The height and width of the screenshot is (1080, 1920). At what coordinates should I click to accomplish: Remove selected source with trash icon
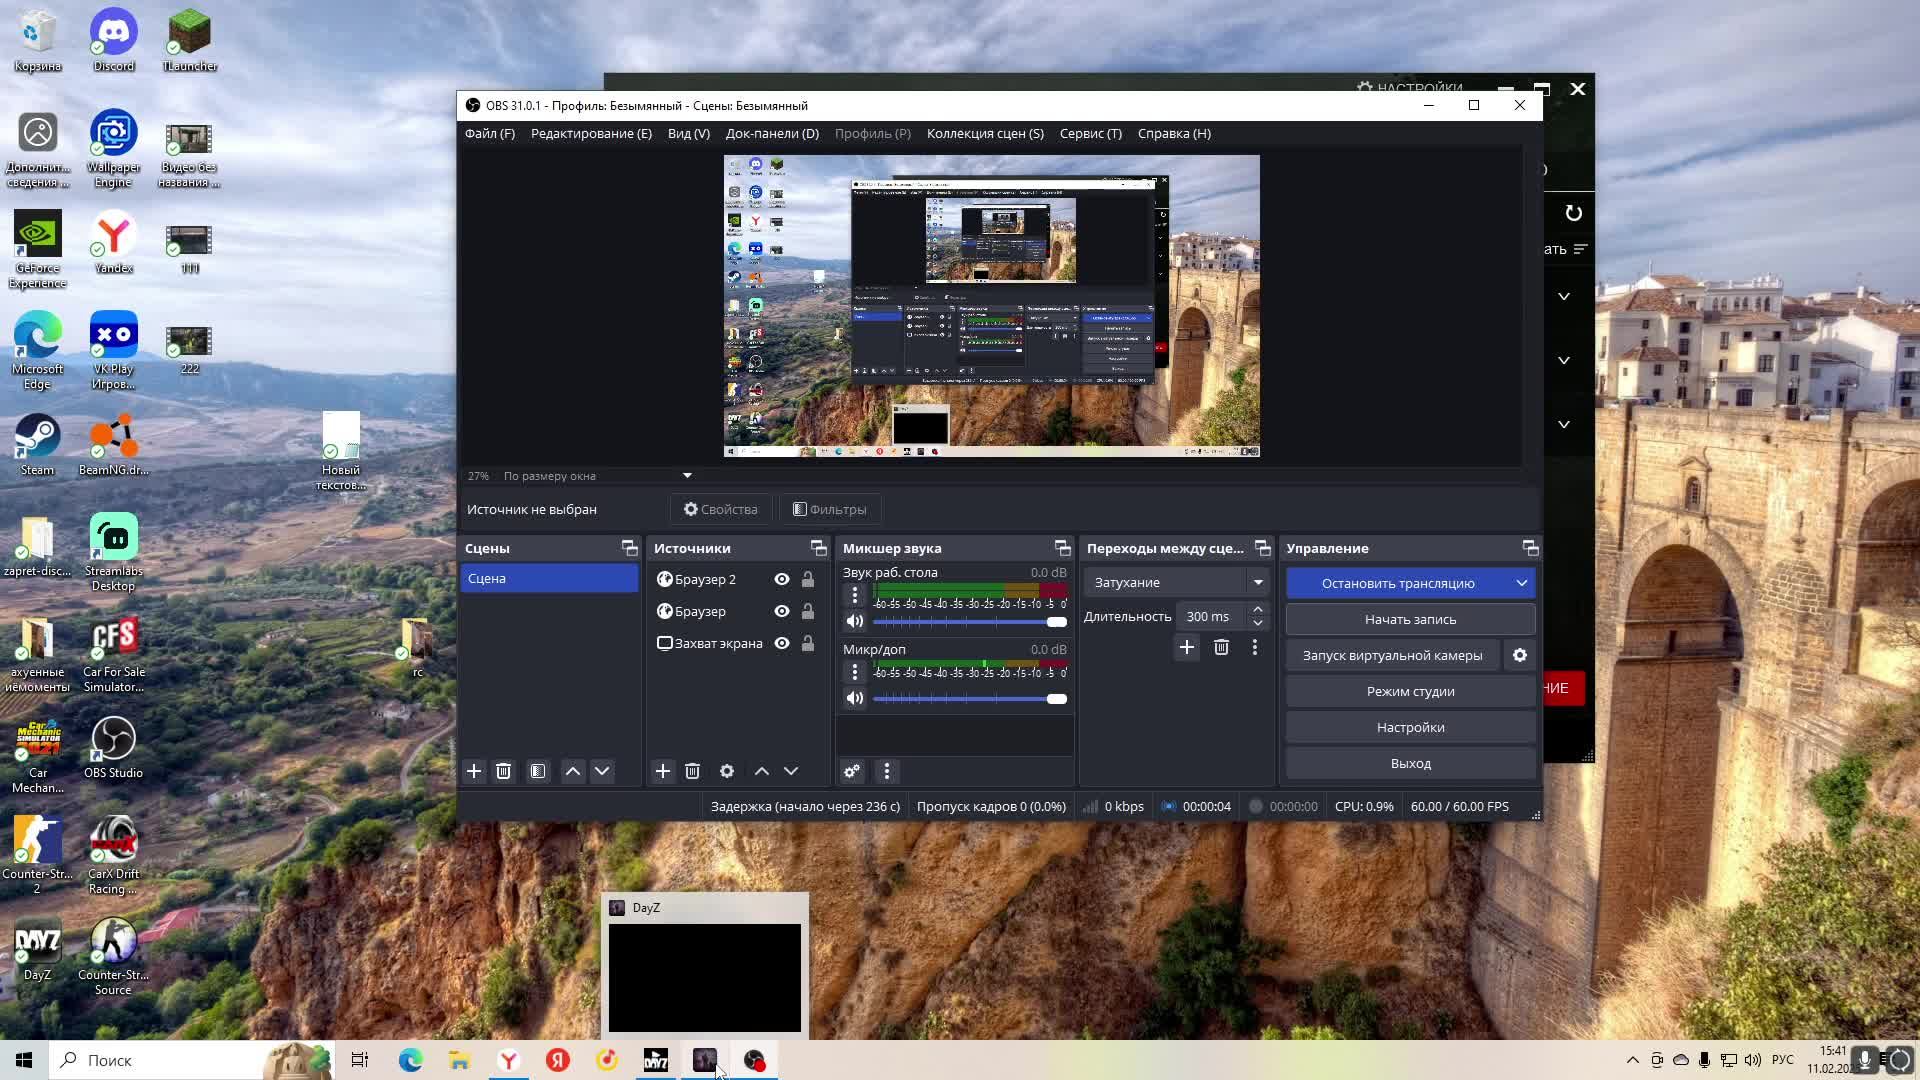click(x=692, y=771)
